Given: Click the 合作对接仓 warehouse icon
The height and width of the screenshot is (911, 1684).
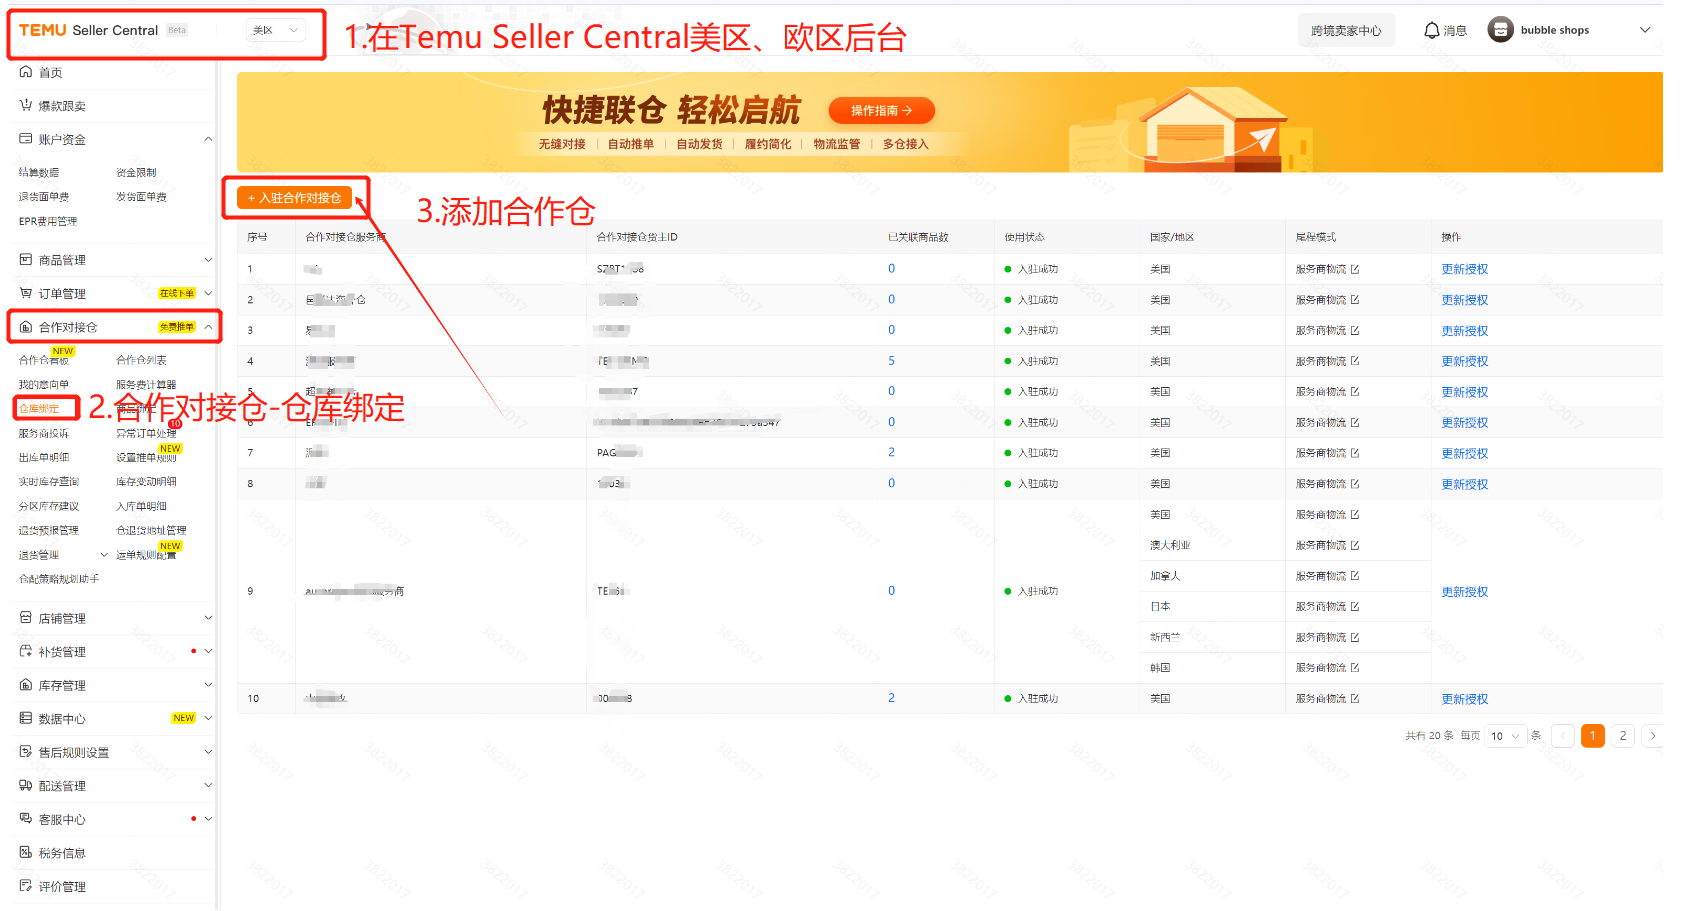Looking at the screenshot, I should point(26,327).
